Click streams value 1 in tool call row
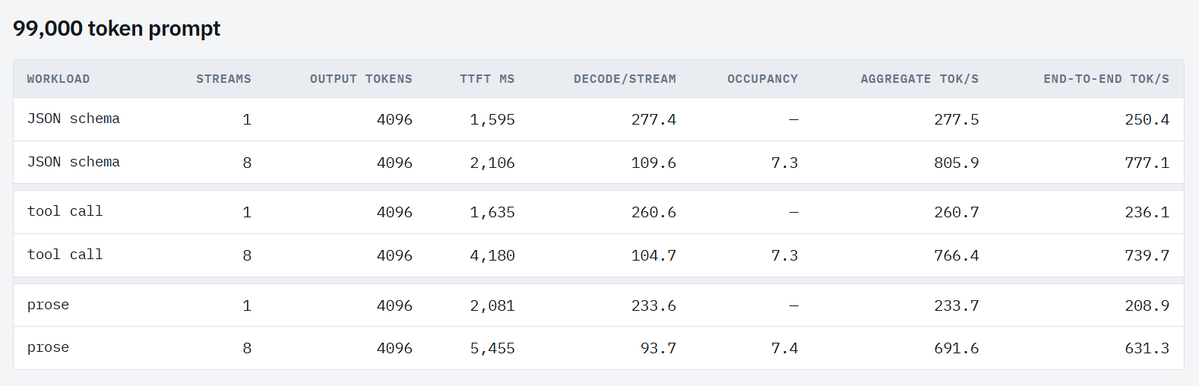This screenshot has width=1199, height=386. (247, 212)
